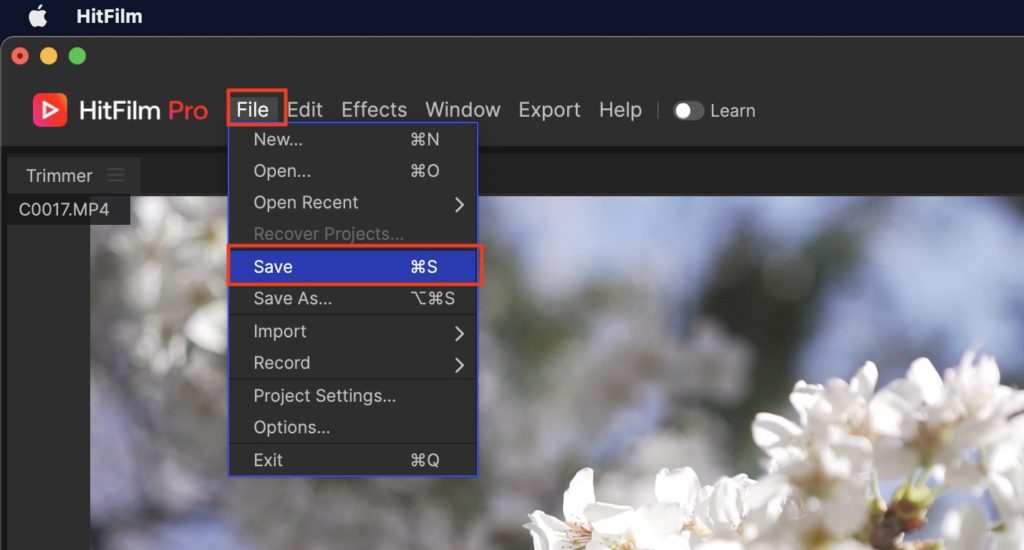Open the Window menu
Viewport: 1024px width, 550px height.
[x=462, y=110]
